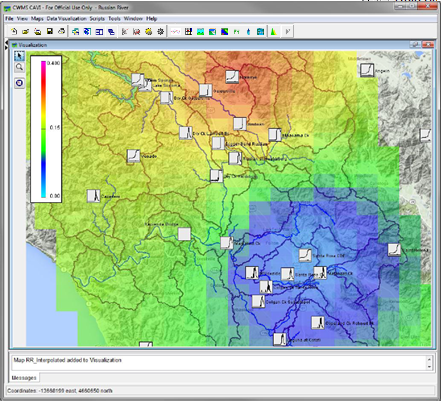Click the red scatter chart toolbar icon
The width and height of the screenshot is (441, 401).
coord(136,32)
